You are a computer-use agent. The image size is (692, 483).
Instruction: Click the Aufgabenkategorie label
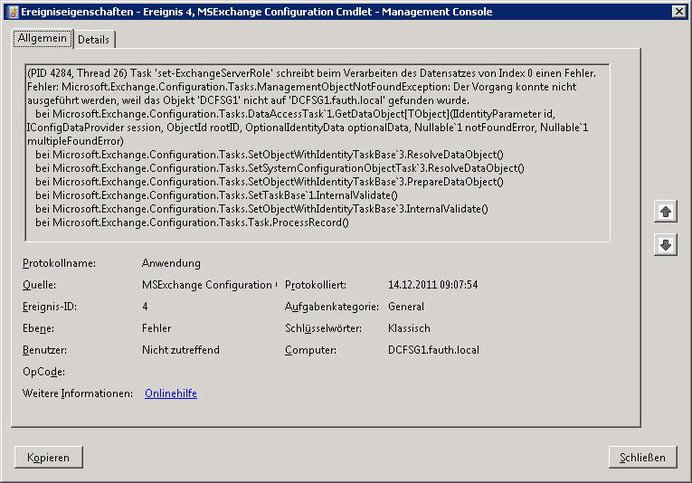click(x=332, y=307)
